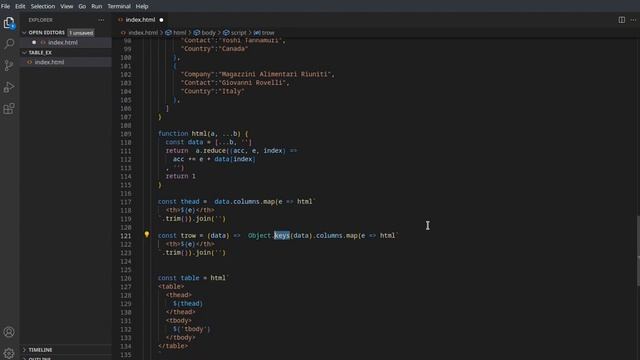This screenshot has height=360, width=640.
Task: Open the Search view icon
Action: (x=9, y=44)
